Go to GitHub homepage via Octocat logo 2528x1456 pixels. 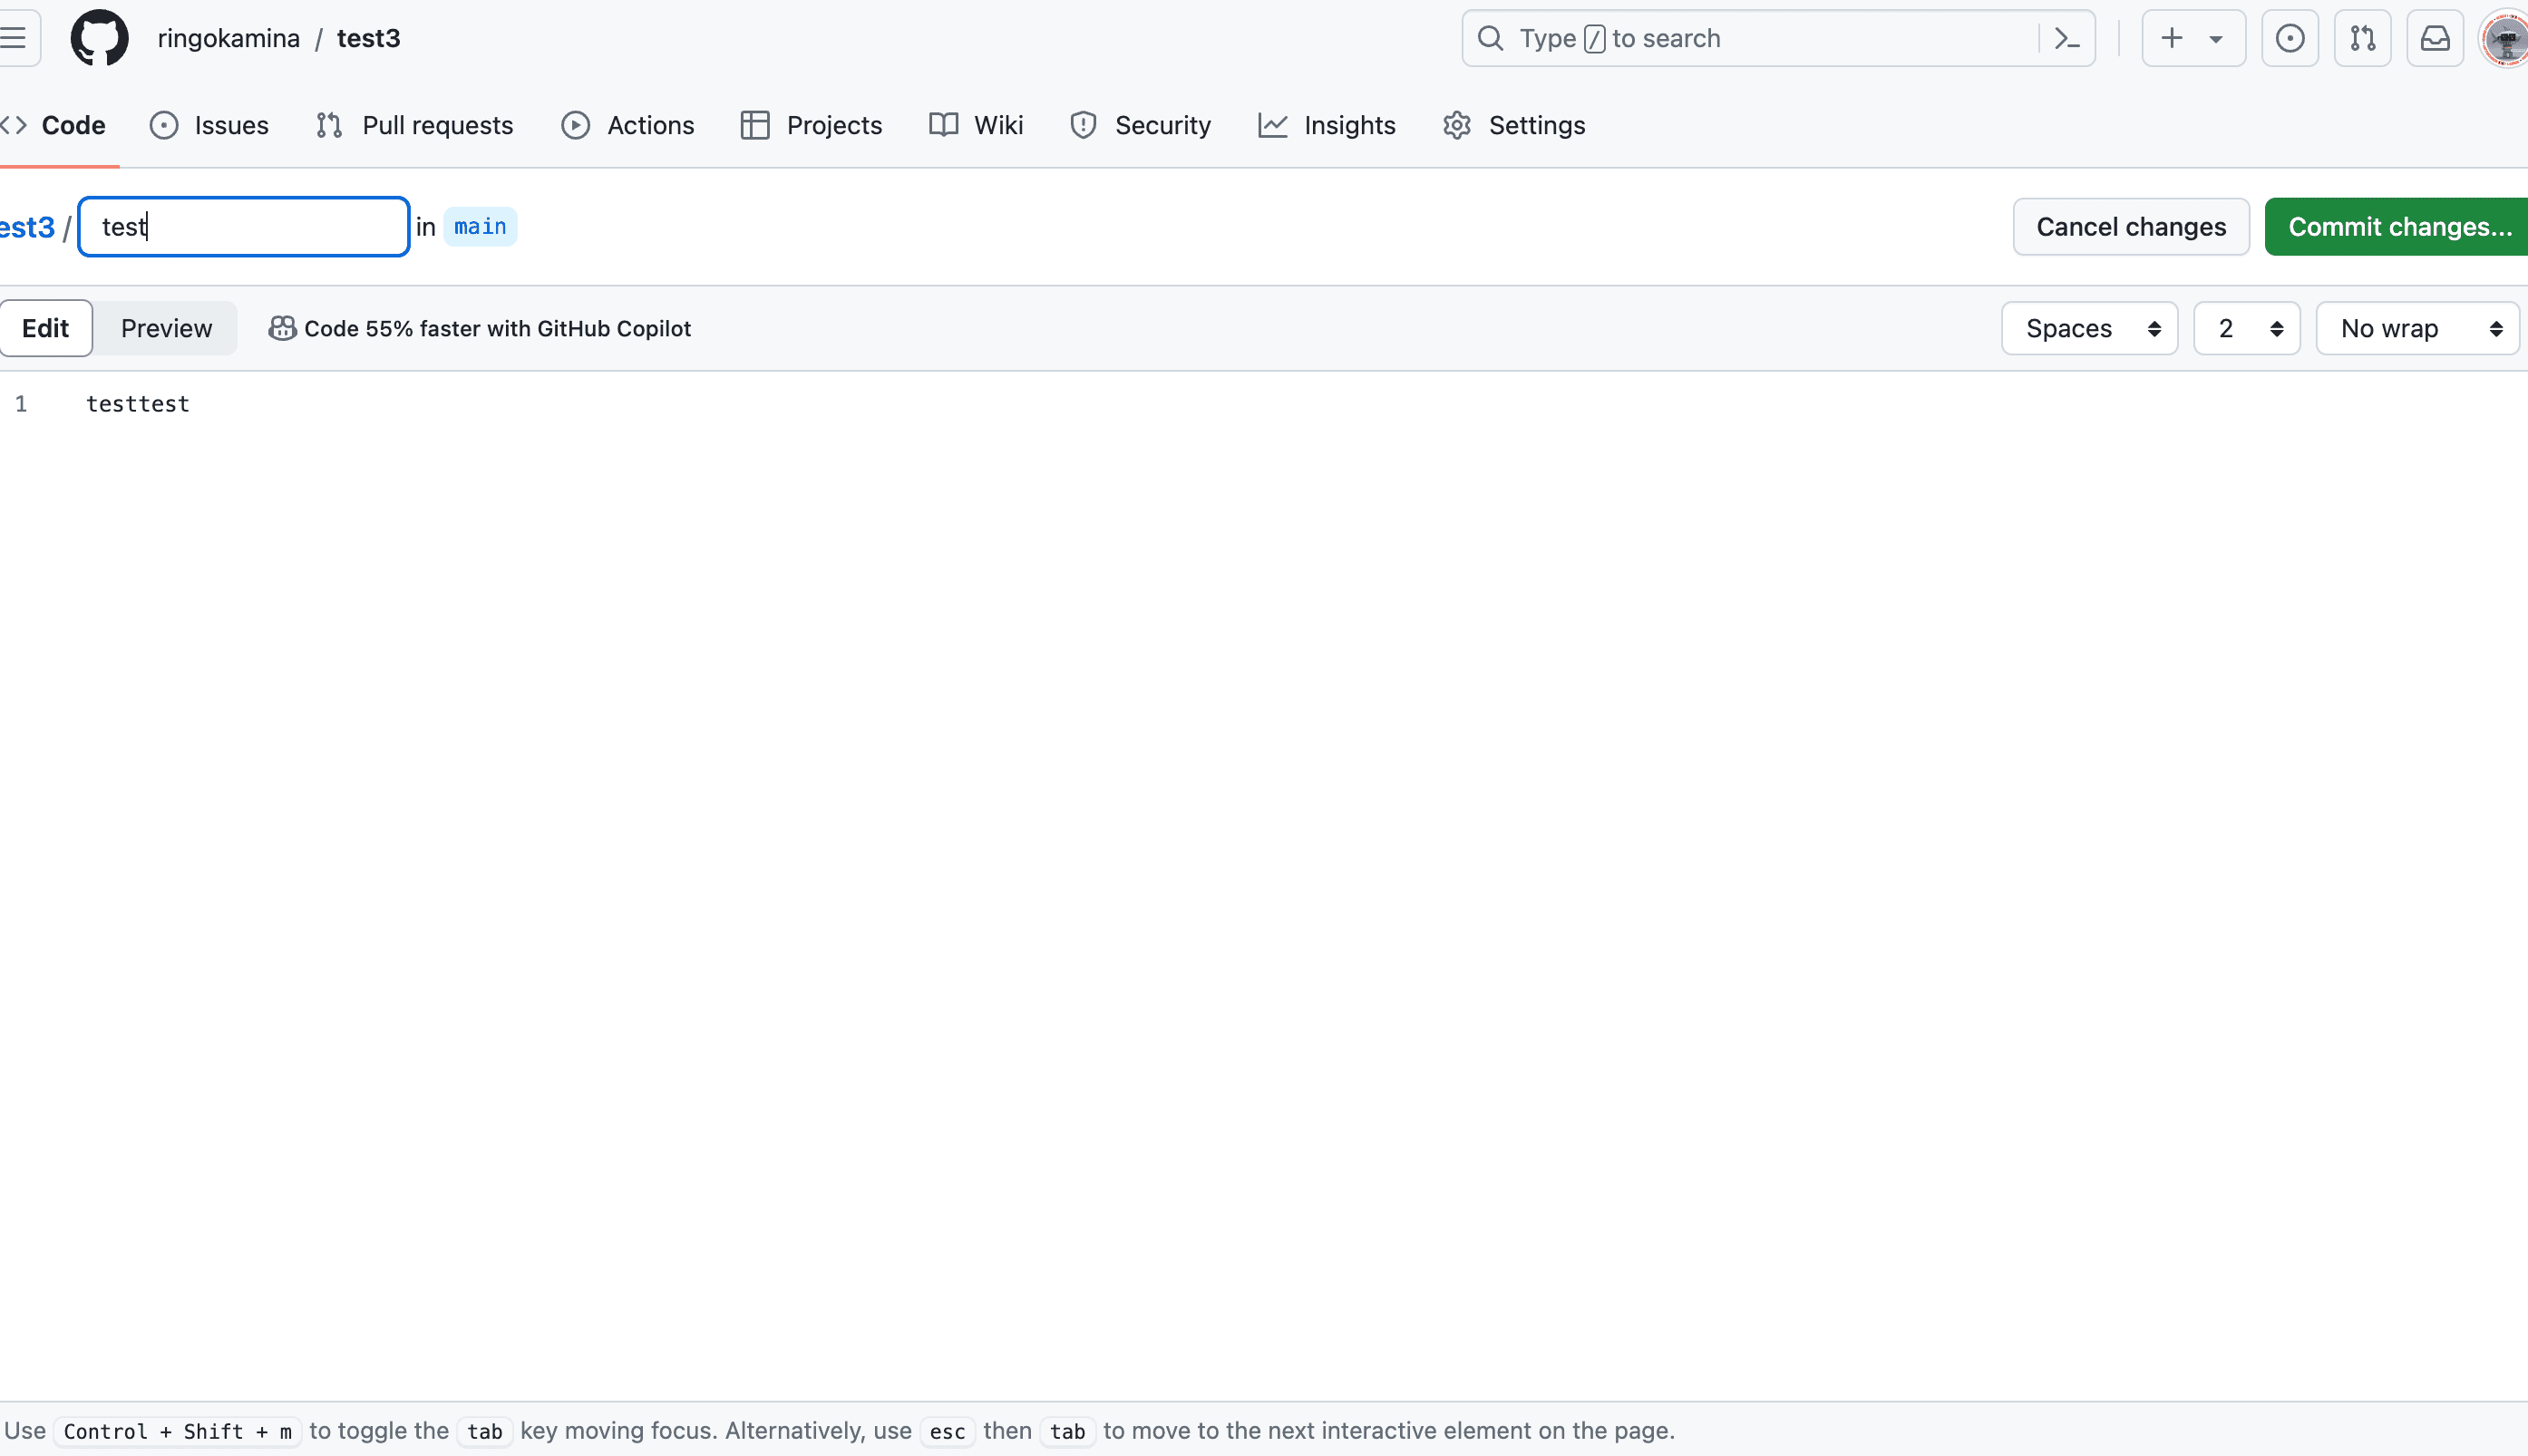click(99, 38)
